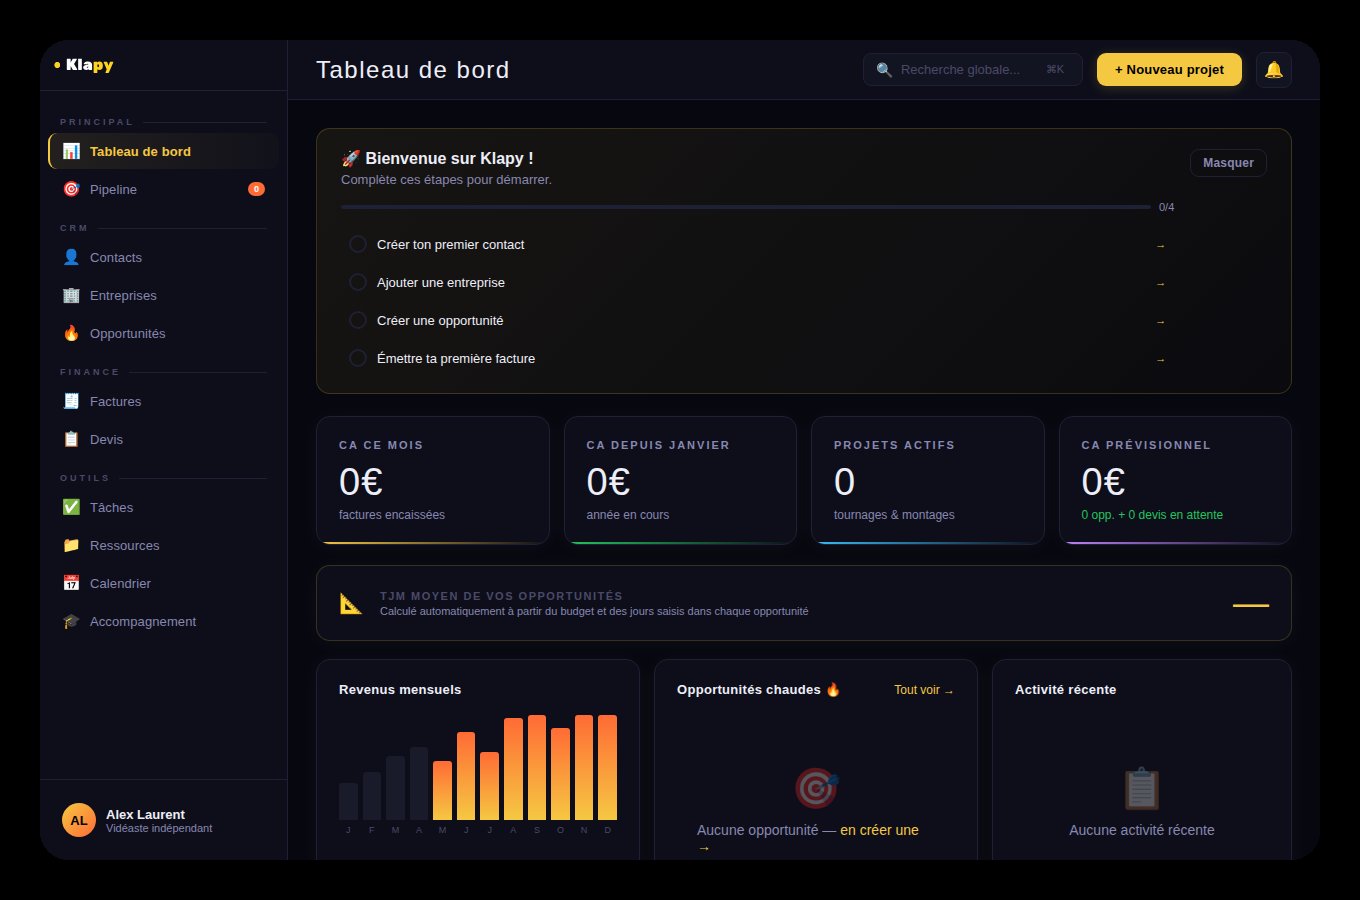Click the '+ Nouveau projet' button
This screenshot has height=900, width=1360.
[1168, 69]
